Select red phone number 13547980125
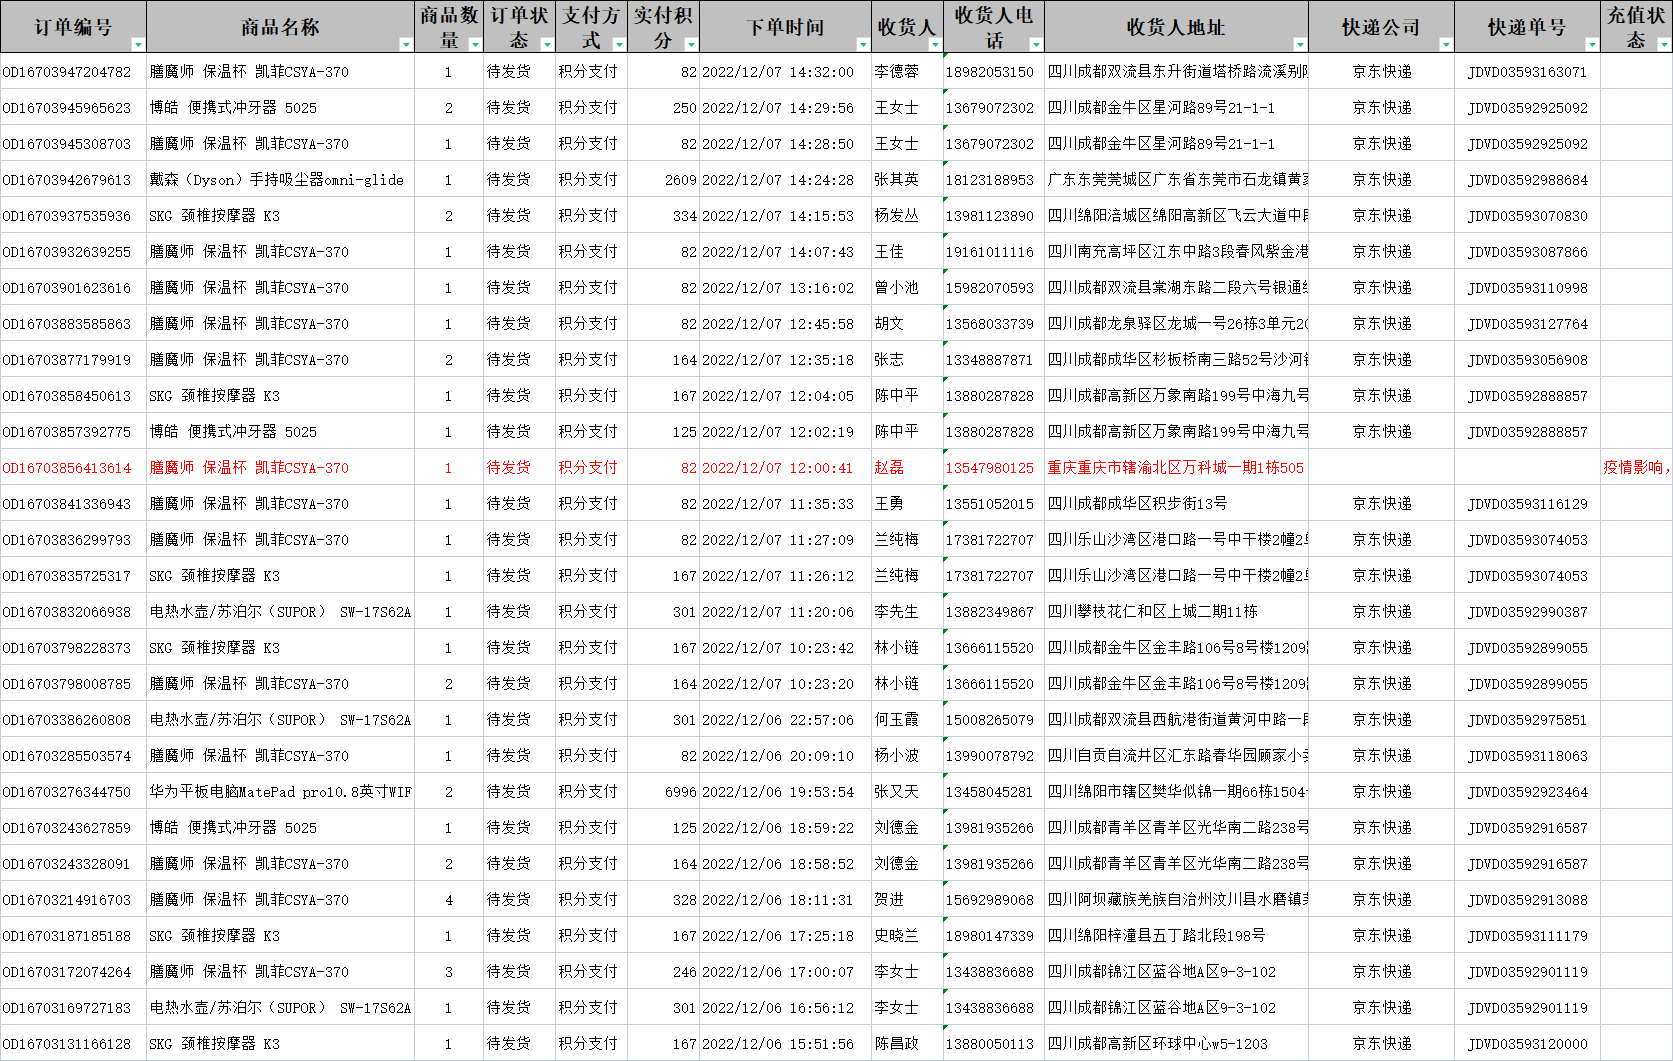This screenshot has width=1673, height=1061. click(990, 468)
